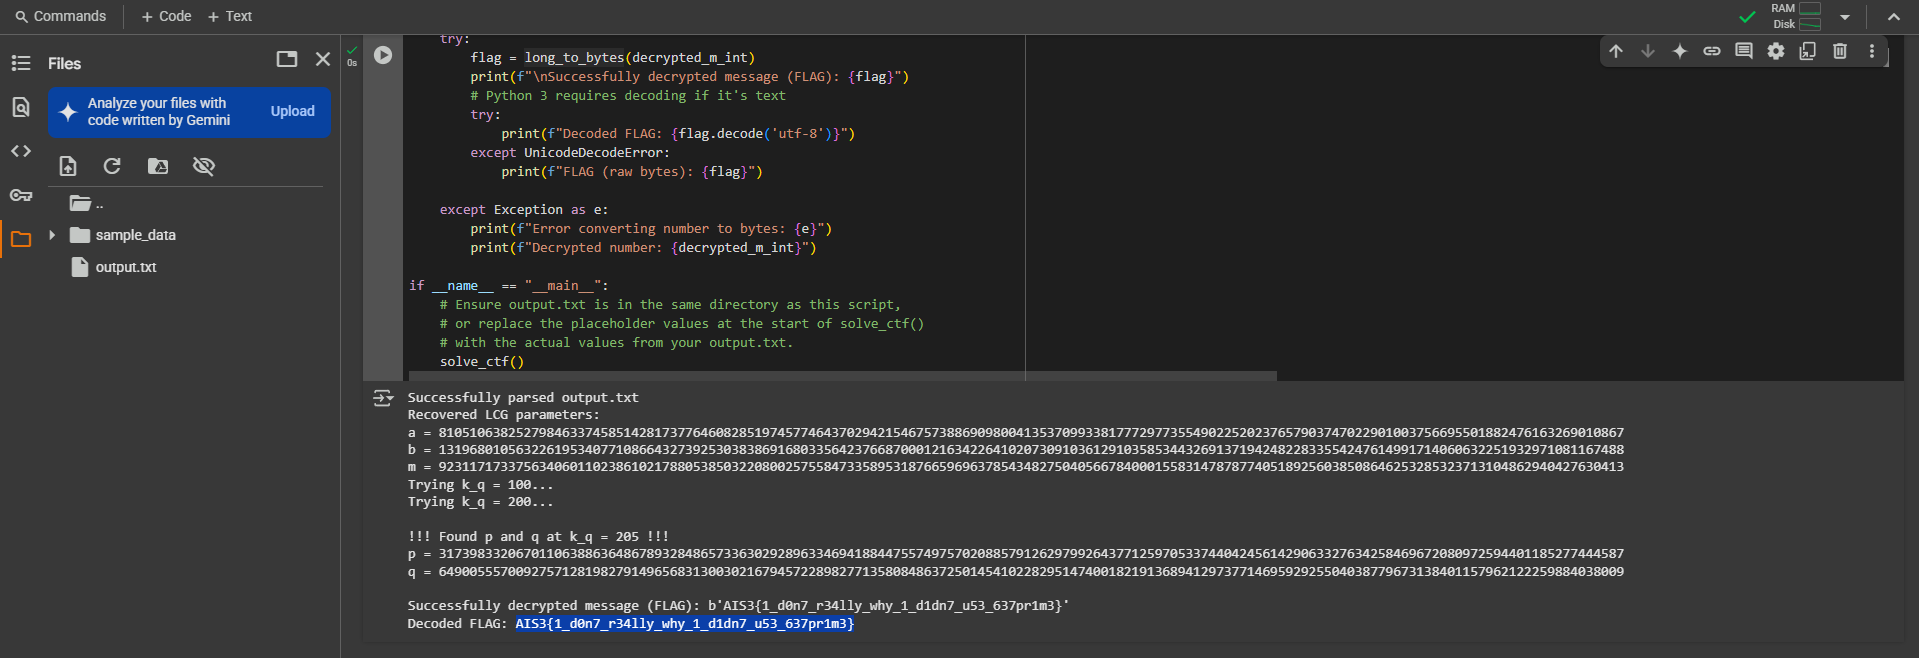Toggle the output collapse icon

coord(383,398)
